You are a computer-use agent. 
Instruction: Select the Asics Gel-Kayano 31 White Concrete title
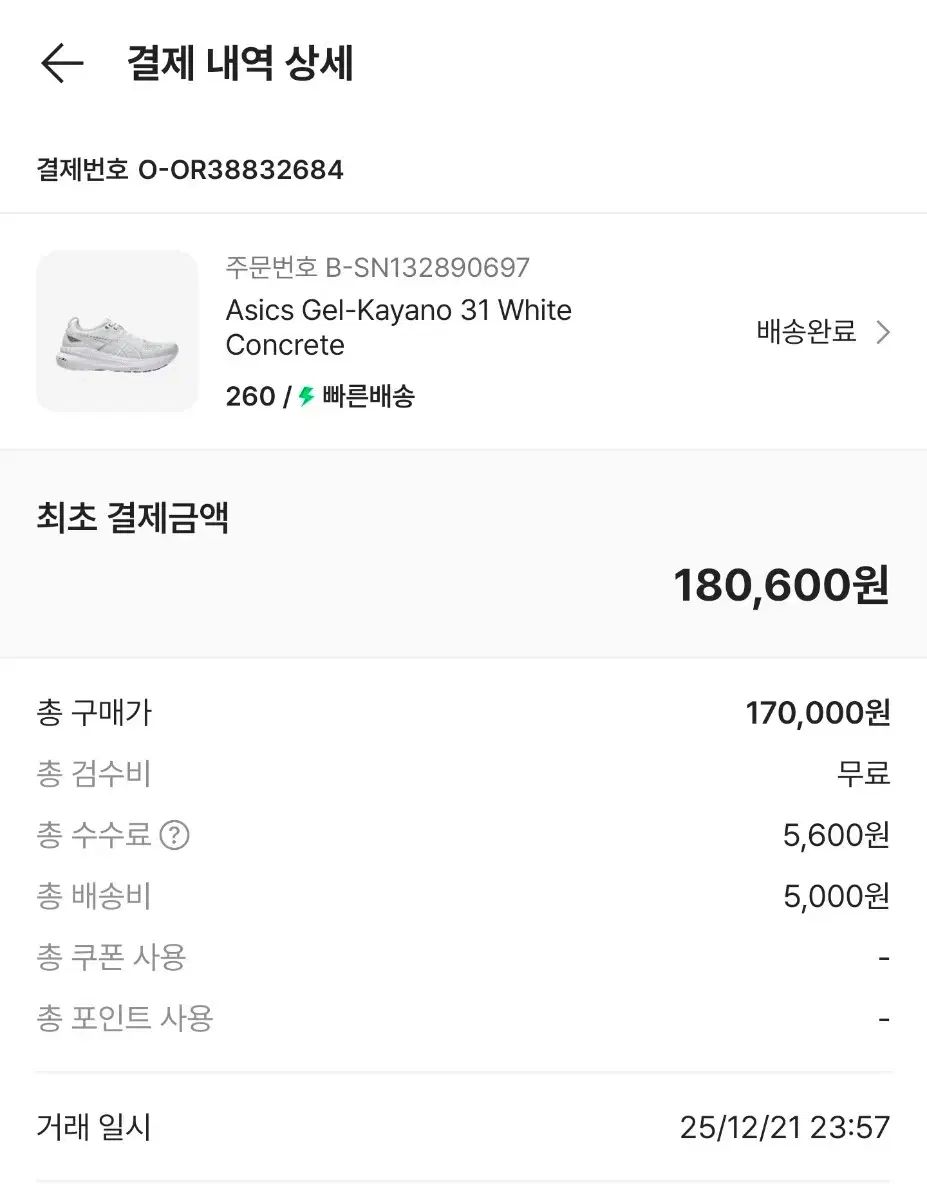coord(398,327)
